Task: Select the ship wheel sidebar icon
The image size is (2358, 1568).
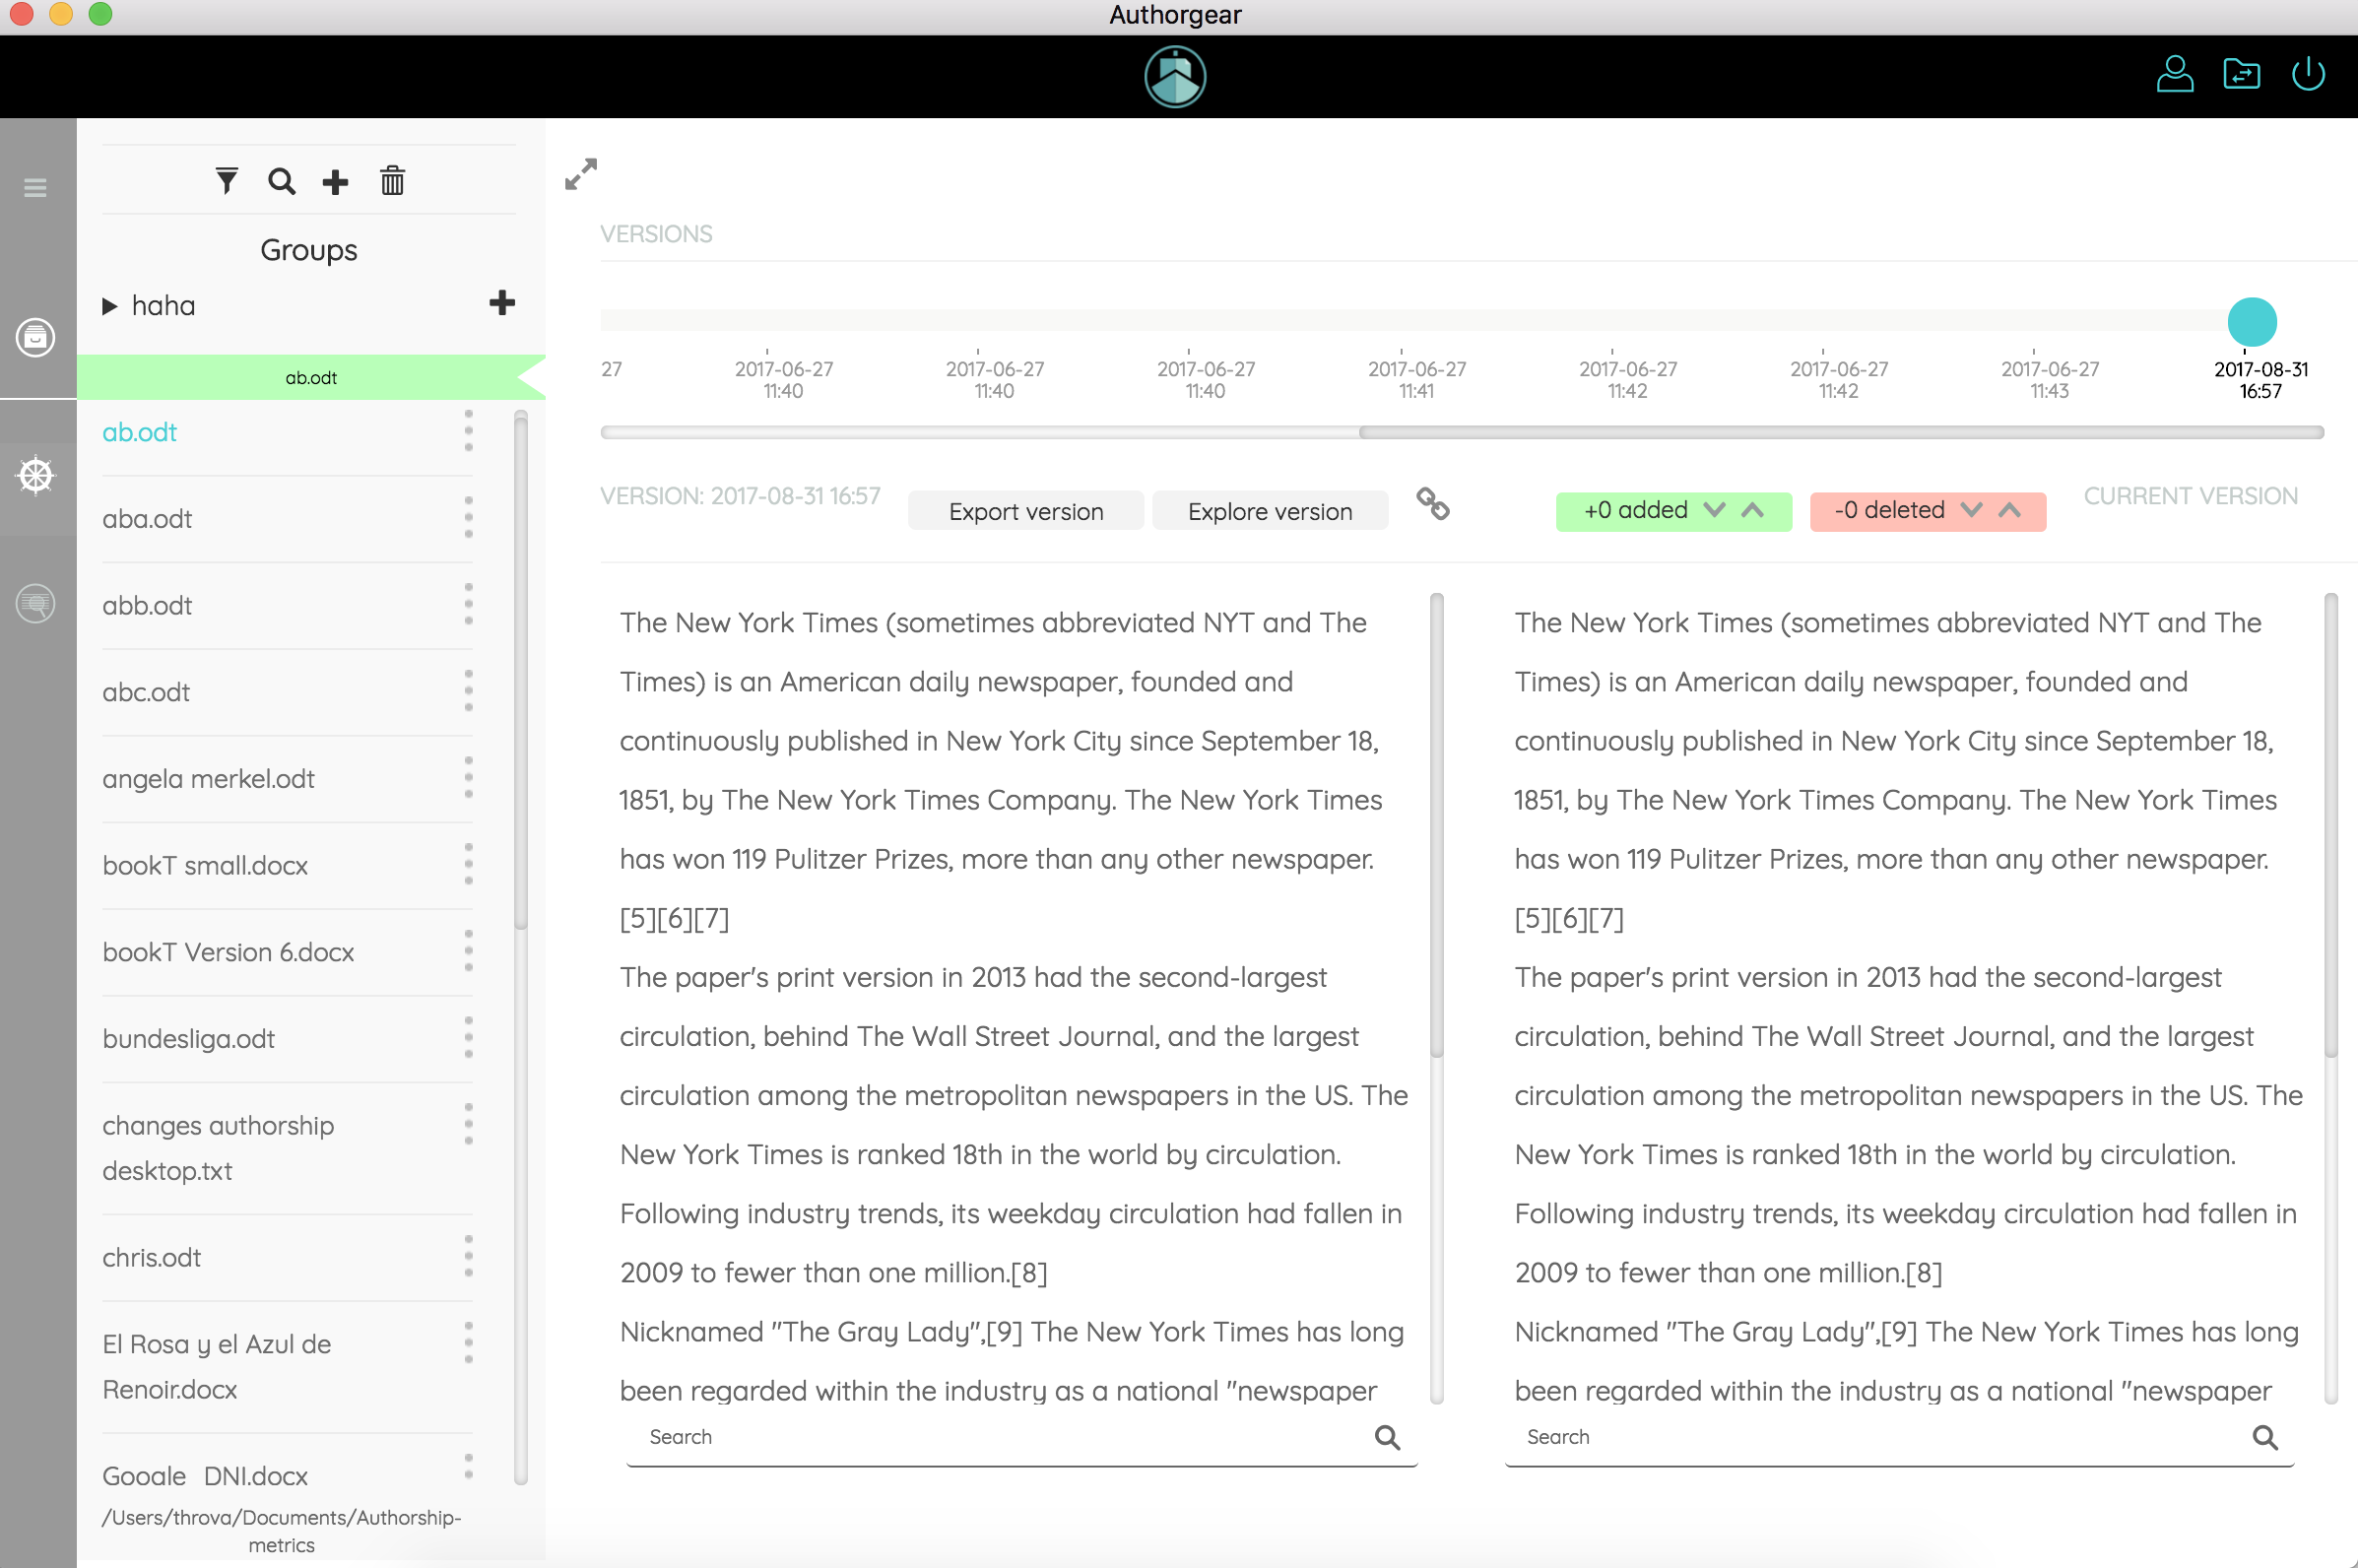Action: (35, 475)
